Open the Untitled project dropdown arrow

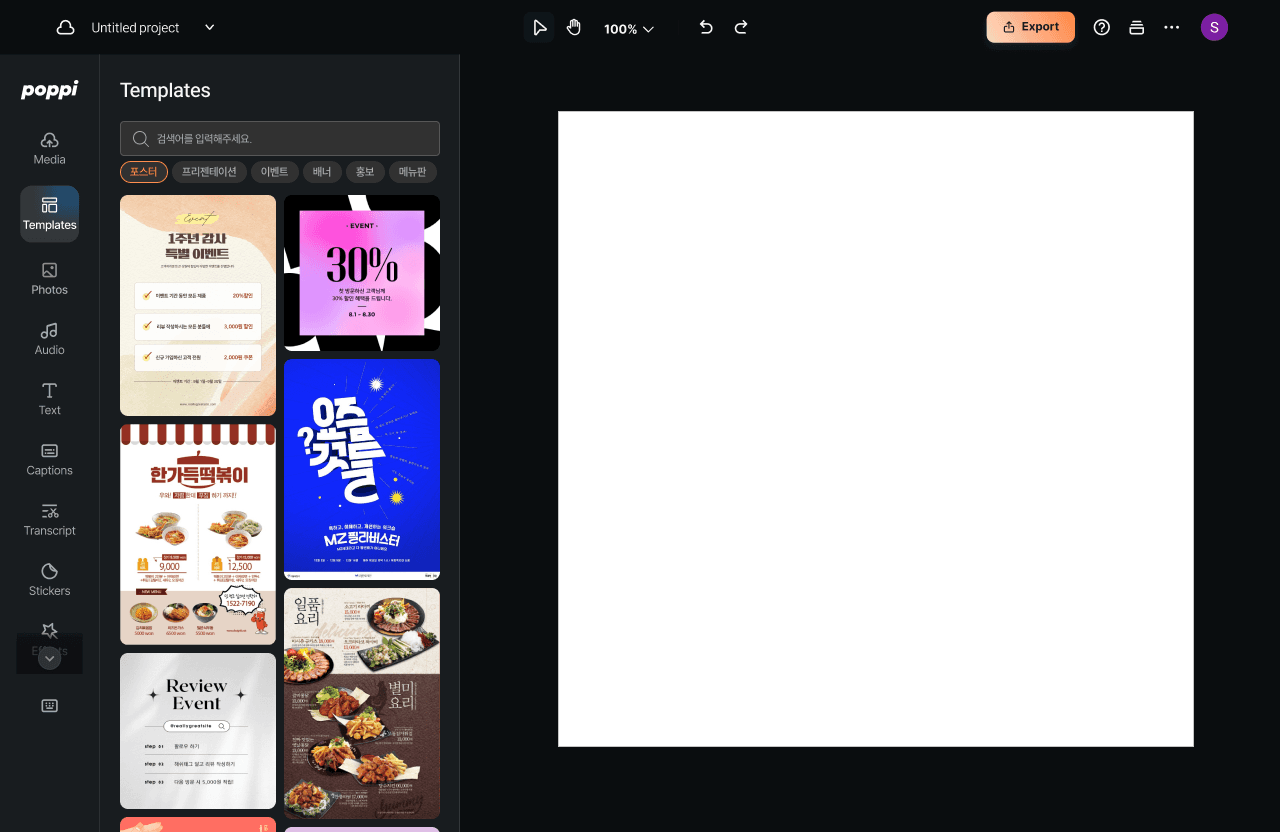click(x=210, y=28)
